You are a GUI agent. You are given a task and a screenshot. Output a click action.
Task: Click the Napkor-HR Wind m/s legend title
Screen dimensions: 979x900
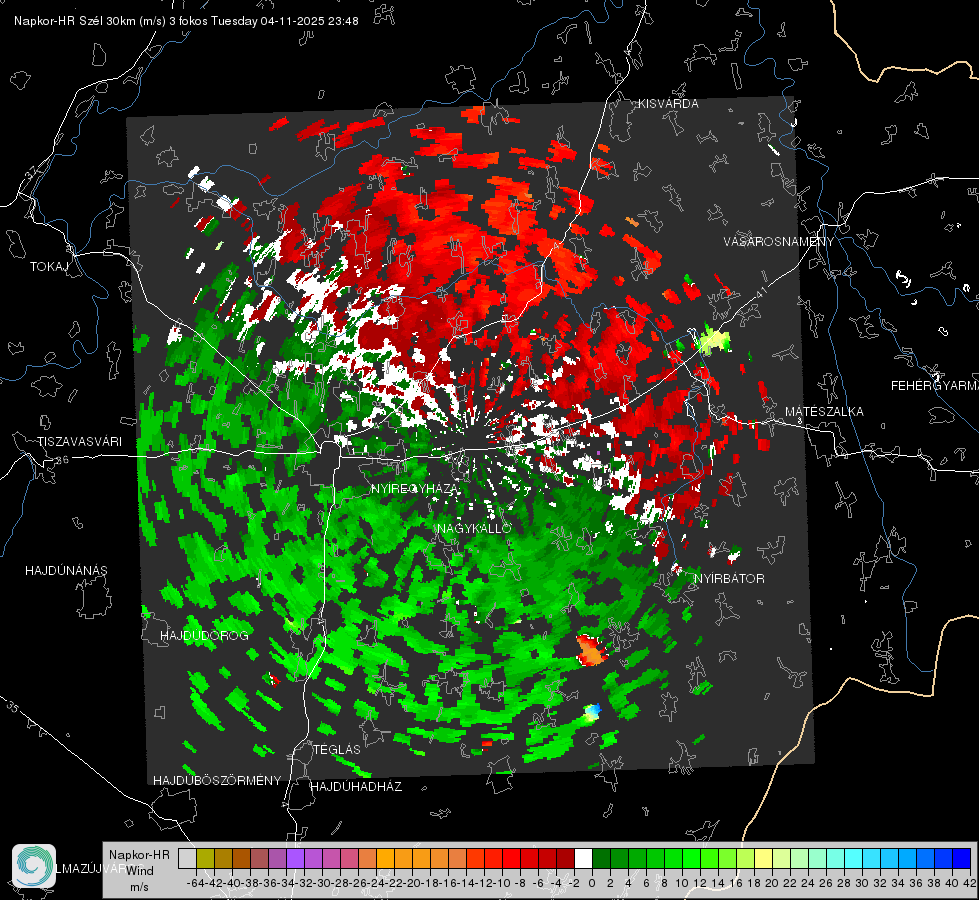pyautogui.click(x=139, y=871)
